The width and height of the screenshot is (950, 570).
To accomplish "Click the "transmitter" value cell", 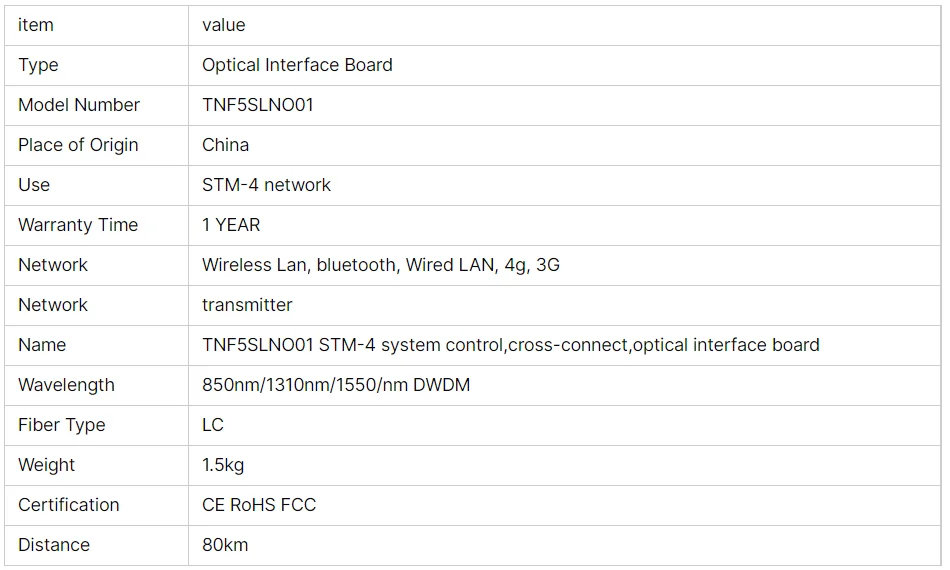I will [247, 305].
